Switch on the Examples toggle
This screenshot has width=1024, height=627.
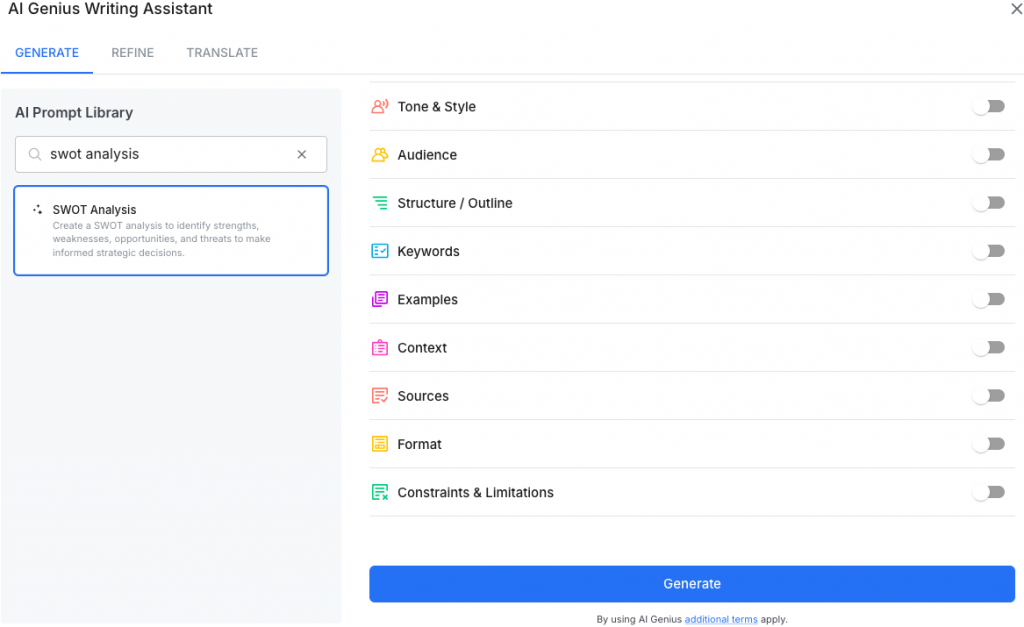[x=989, y=299]
